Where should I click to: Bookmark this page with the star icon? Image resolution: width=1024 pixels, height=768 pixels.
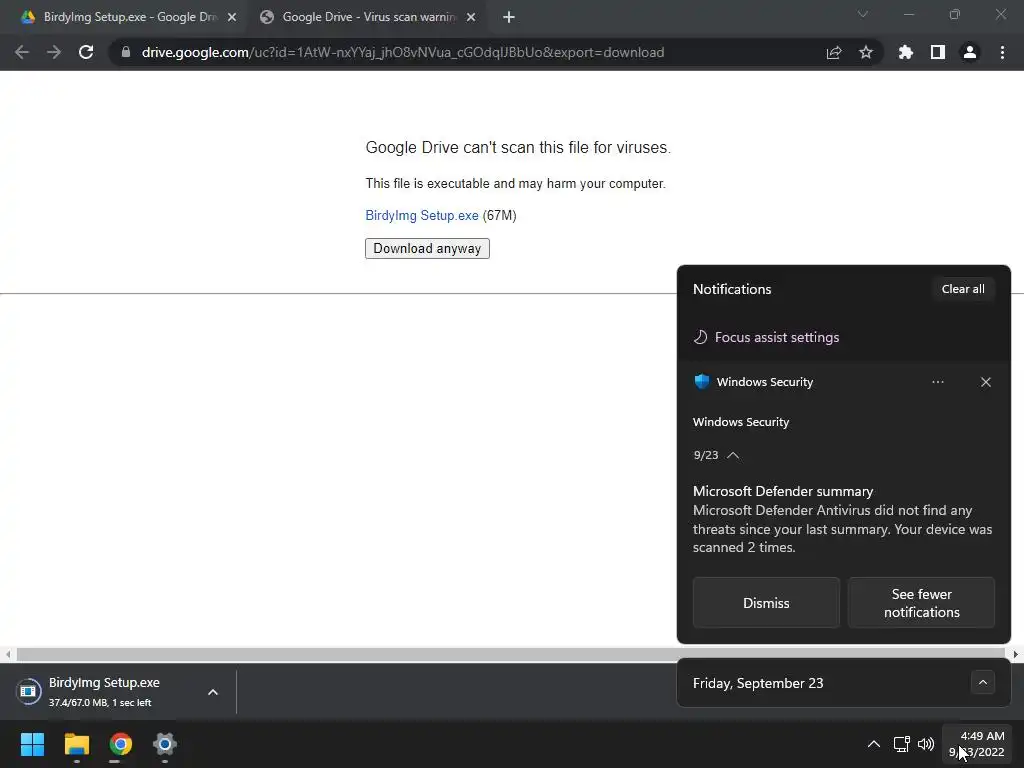866,52
